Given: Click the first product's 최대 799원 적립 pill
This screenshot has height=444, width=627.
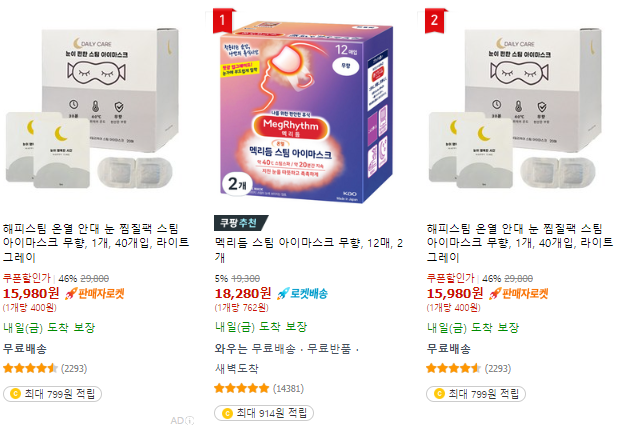Looking at the screenshot, I should point(52,394).
